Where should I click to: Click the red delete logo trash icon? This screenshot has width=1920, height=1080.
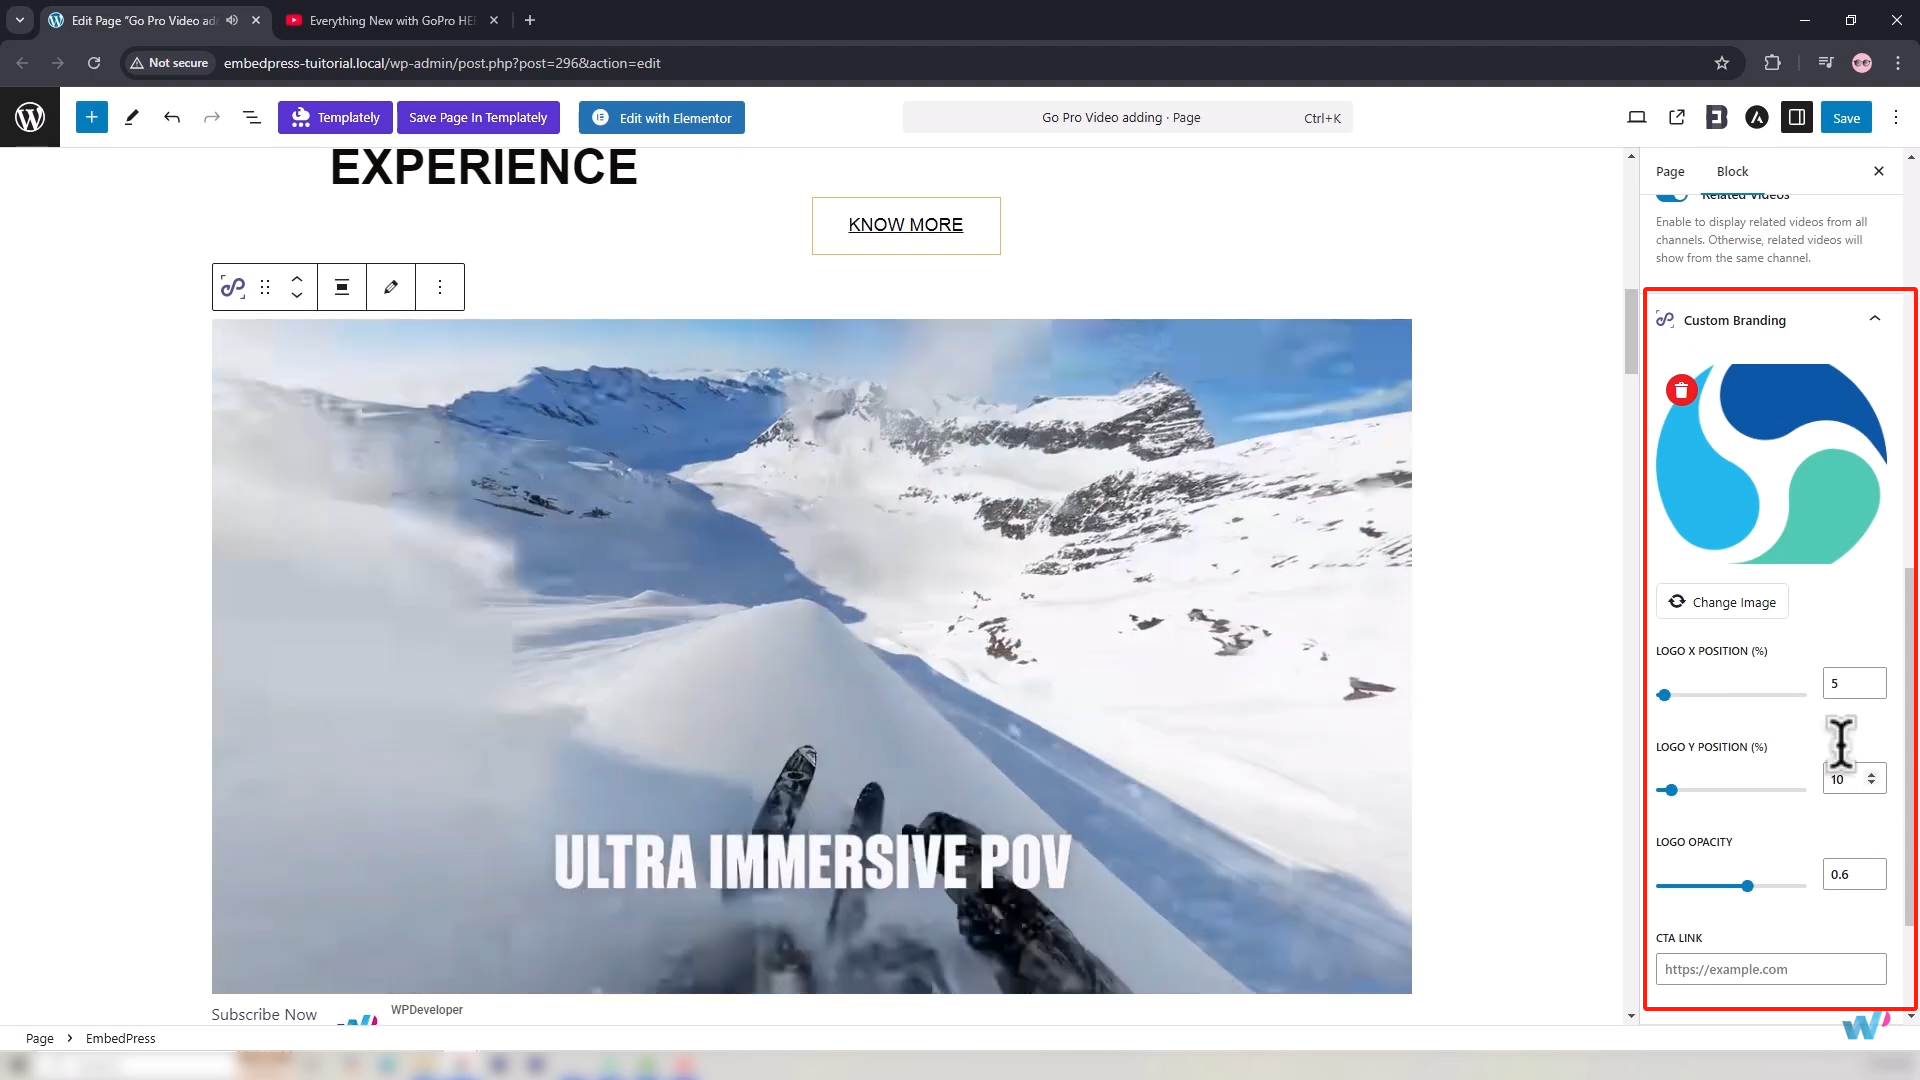tap(1681, 390)
